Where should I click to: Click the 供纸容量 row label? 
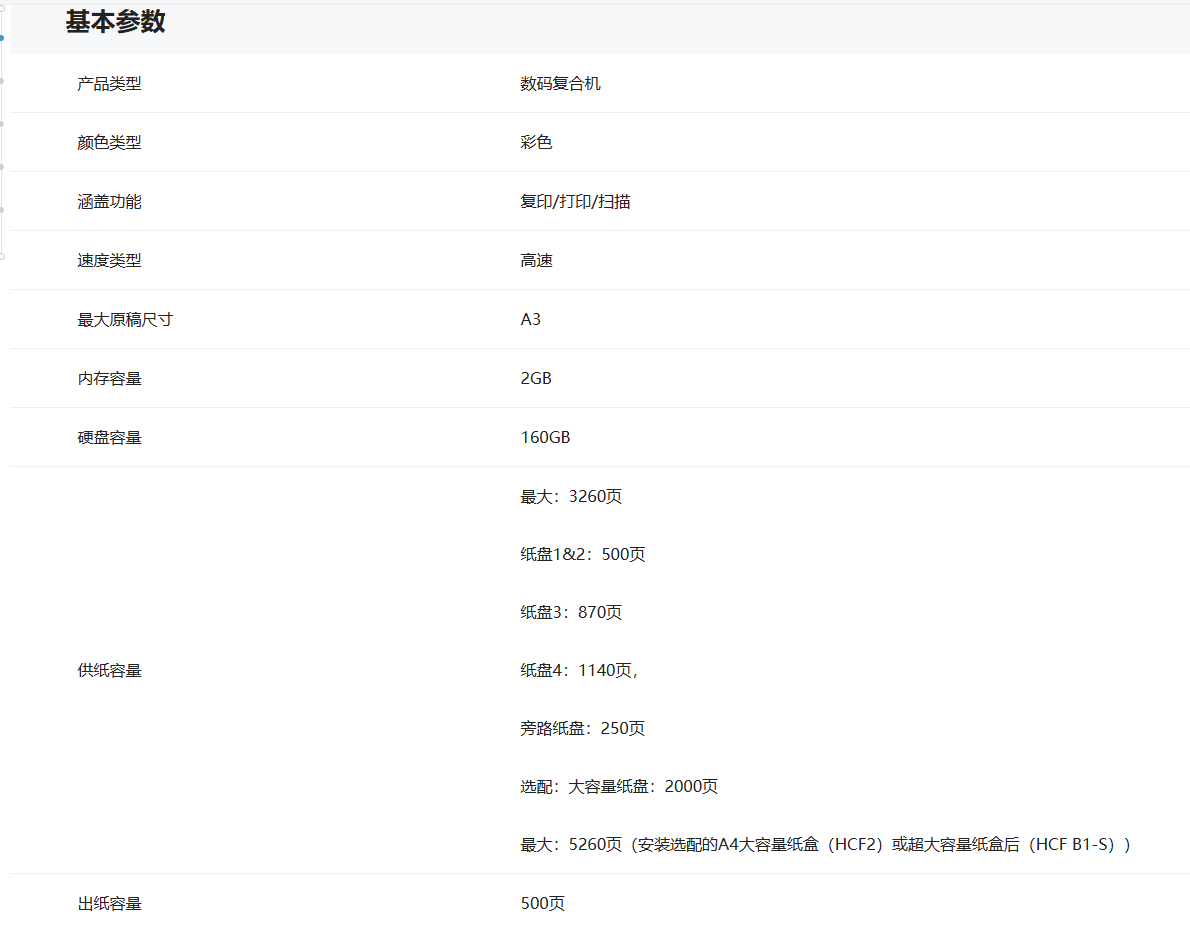tap(109, 671)
